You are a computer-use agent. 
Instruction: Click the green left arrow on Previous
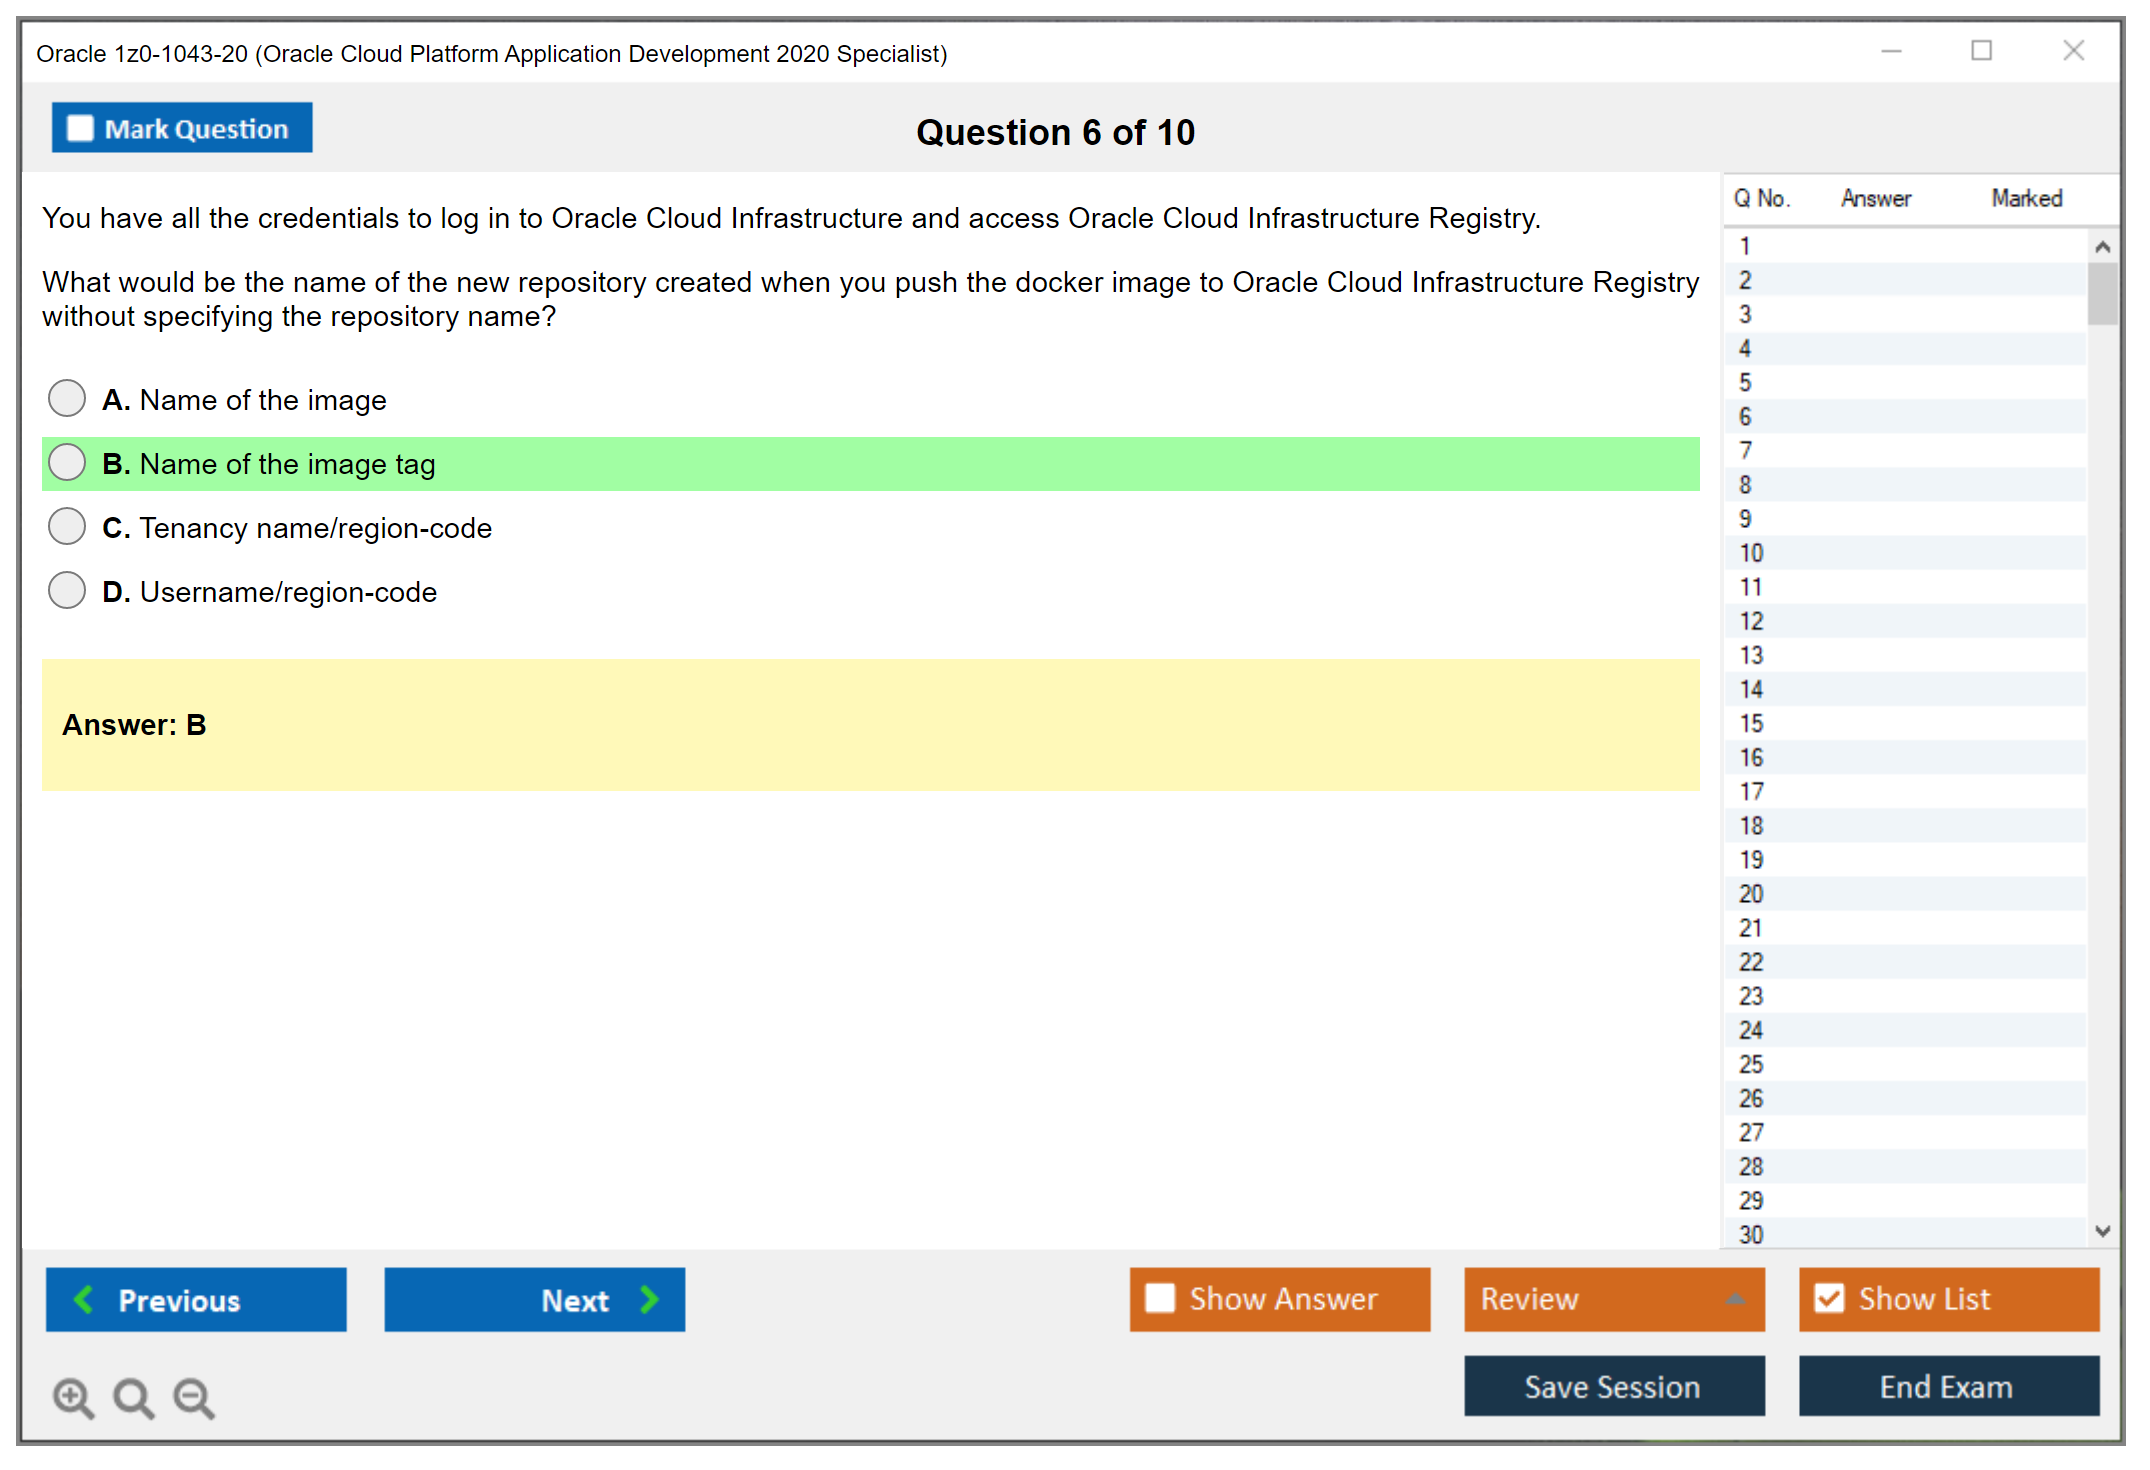point(85,1299)
